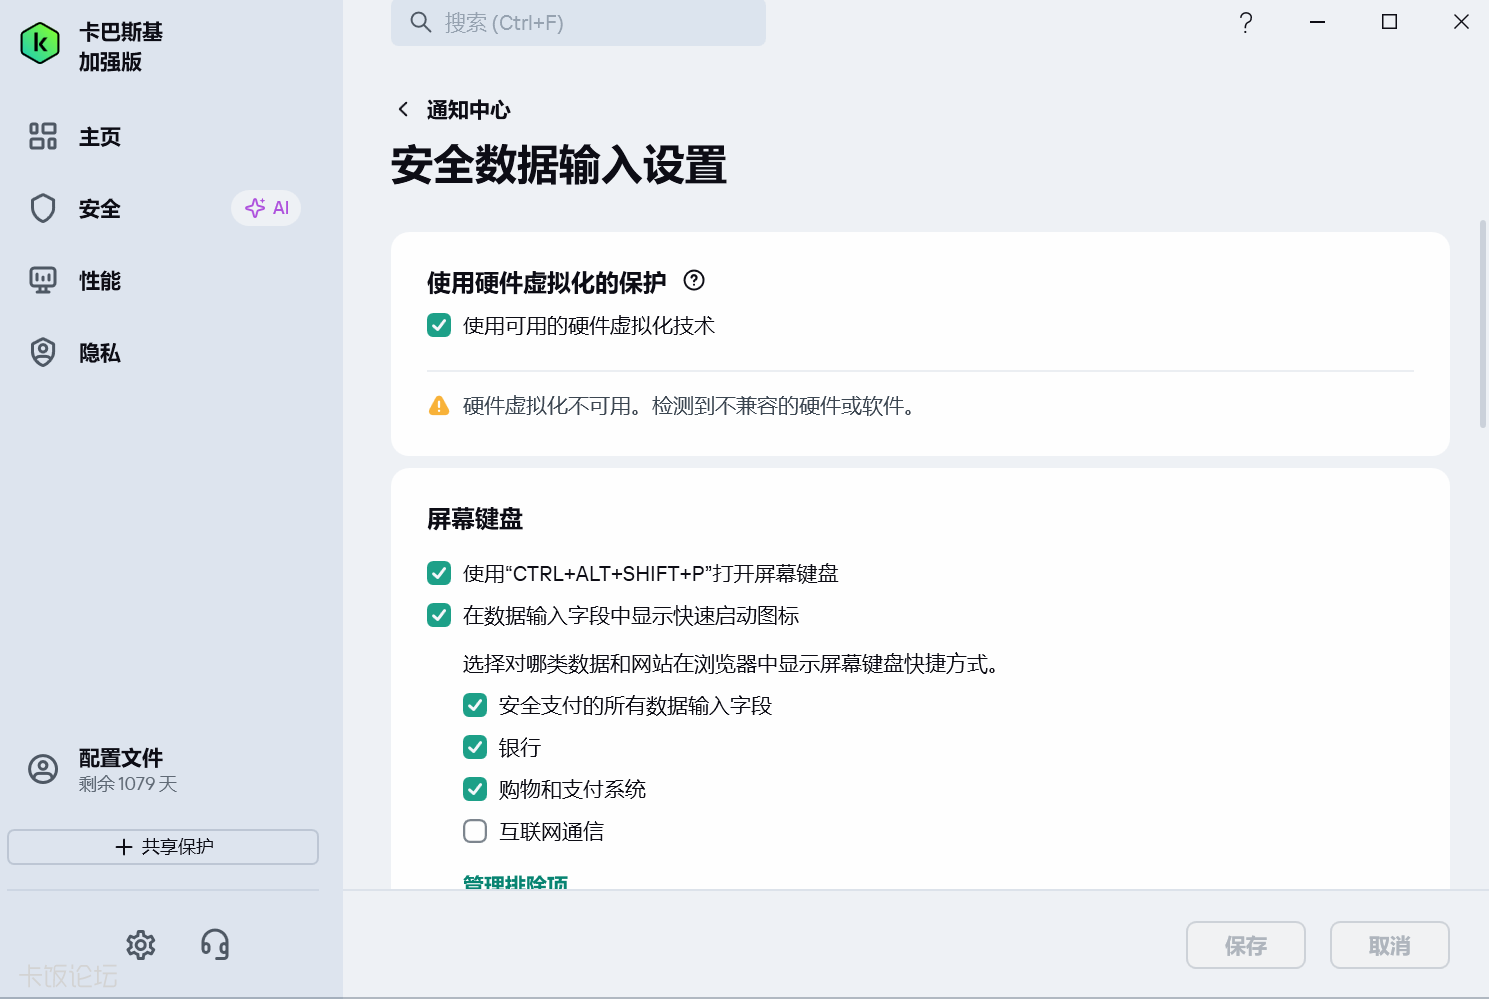
Task: Open the 隐私 privacy section
Action: point(100,353)
